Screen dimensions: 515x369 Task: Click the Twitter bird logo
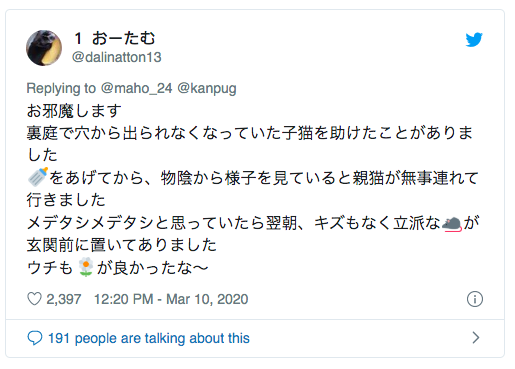(474, 40)
